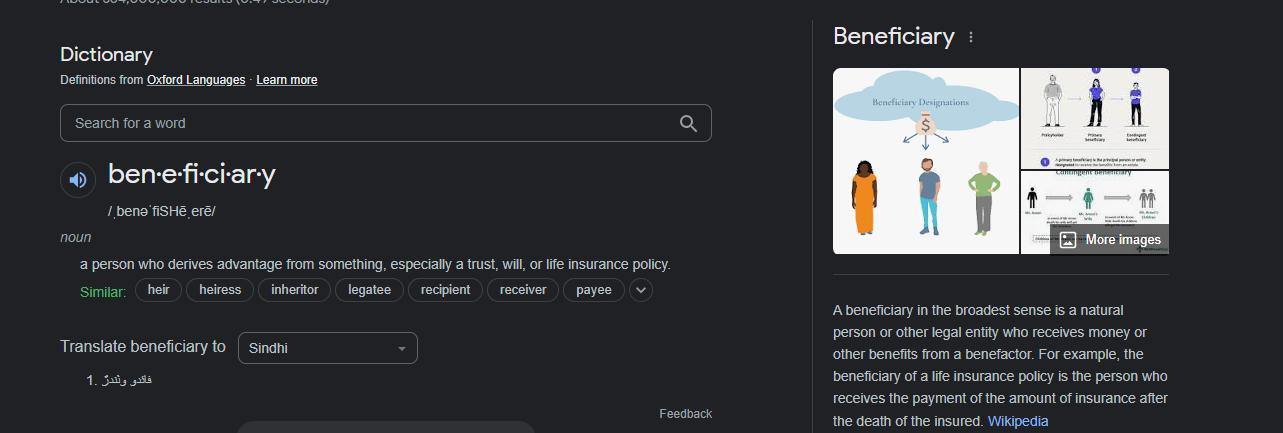Expand more similar words chevron
The image size is (1283, 433).
coord(641,290)
